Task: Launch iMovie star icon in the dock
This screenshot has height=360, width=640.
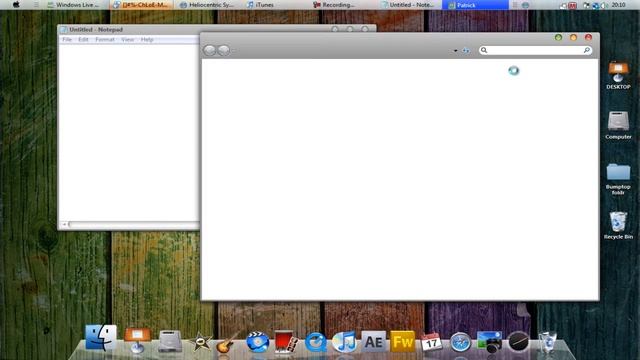Action: coord(201,342)
